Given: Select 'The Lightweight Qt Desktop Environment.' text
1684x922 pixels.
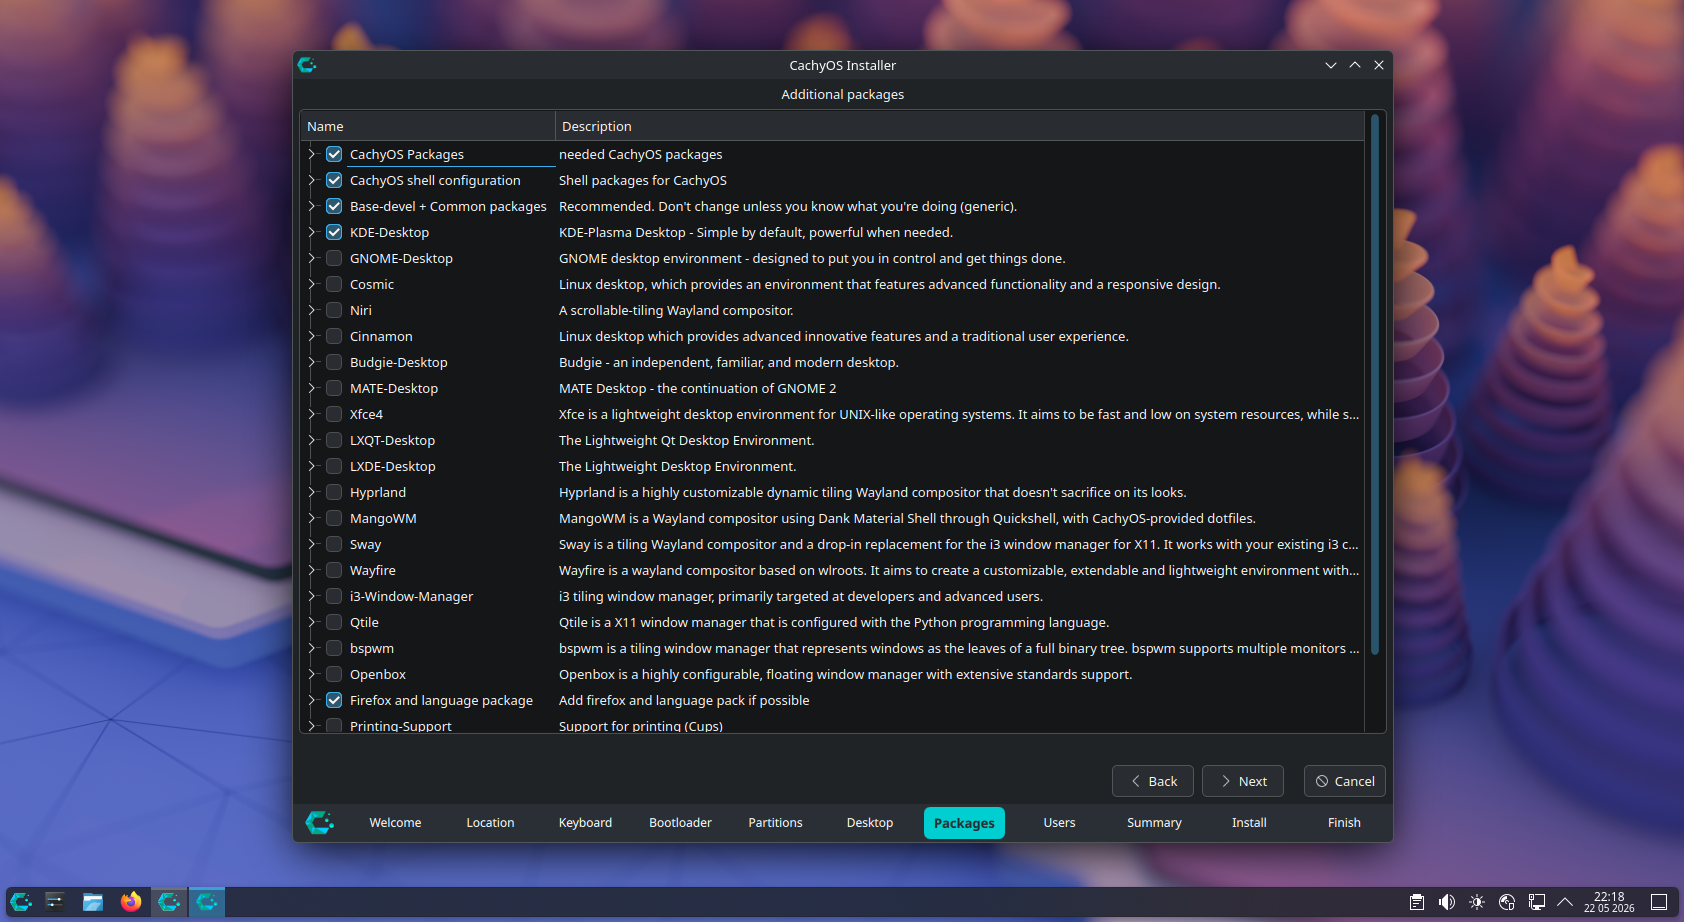Looking at the screenshot, I should [686, 440].
